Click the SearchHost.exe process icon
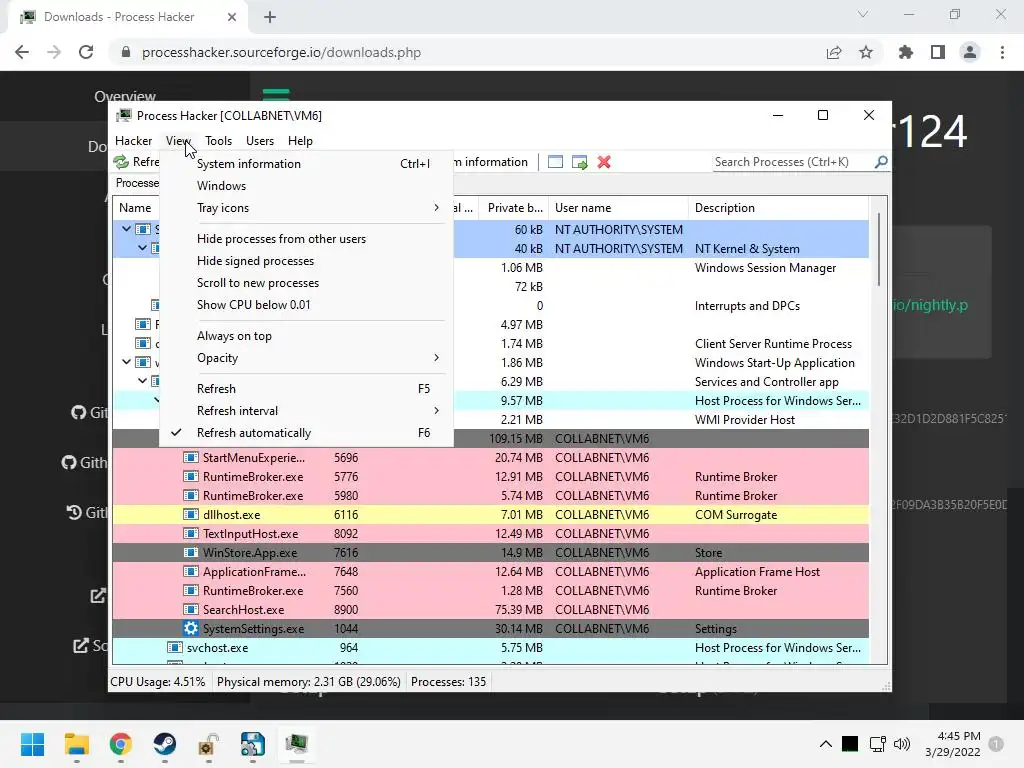The height and width of the screenshot is (768, 1024). coord(191,609)
